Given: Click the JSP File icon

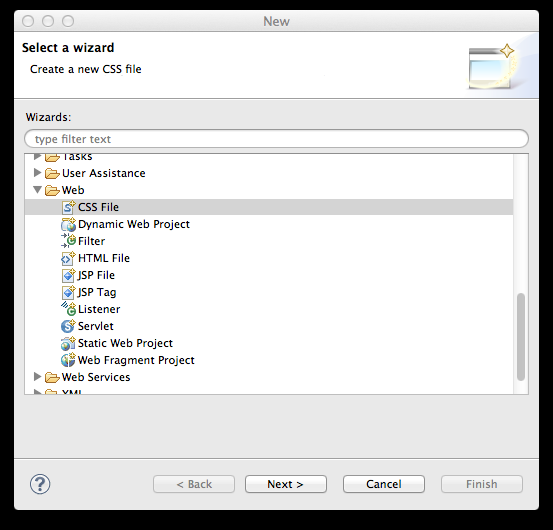Looking at the screenshot, I should (68, 275).
